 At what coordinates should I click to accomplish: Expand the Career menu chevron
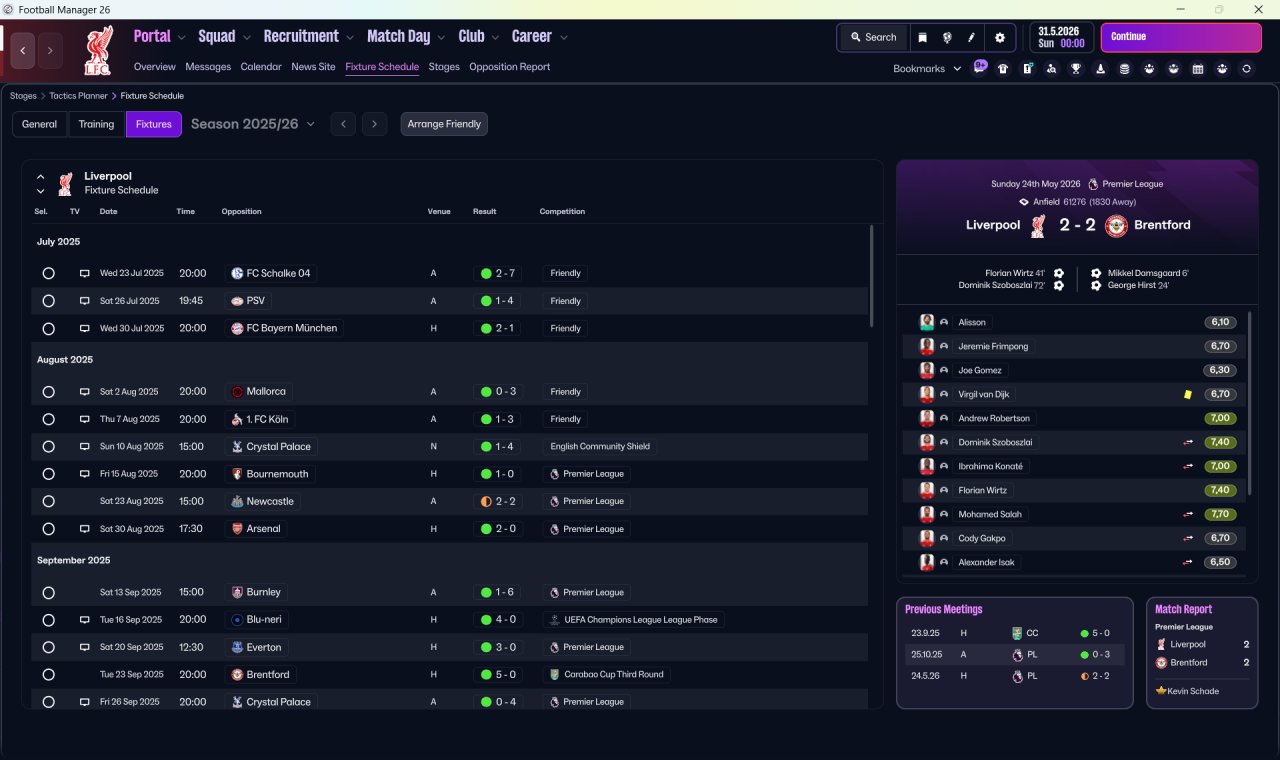(x=564, y=38)
